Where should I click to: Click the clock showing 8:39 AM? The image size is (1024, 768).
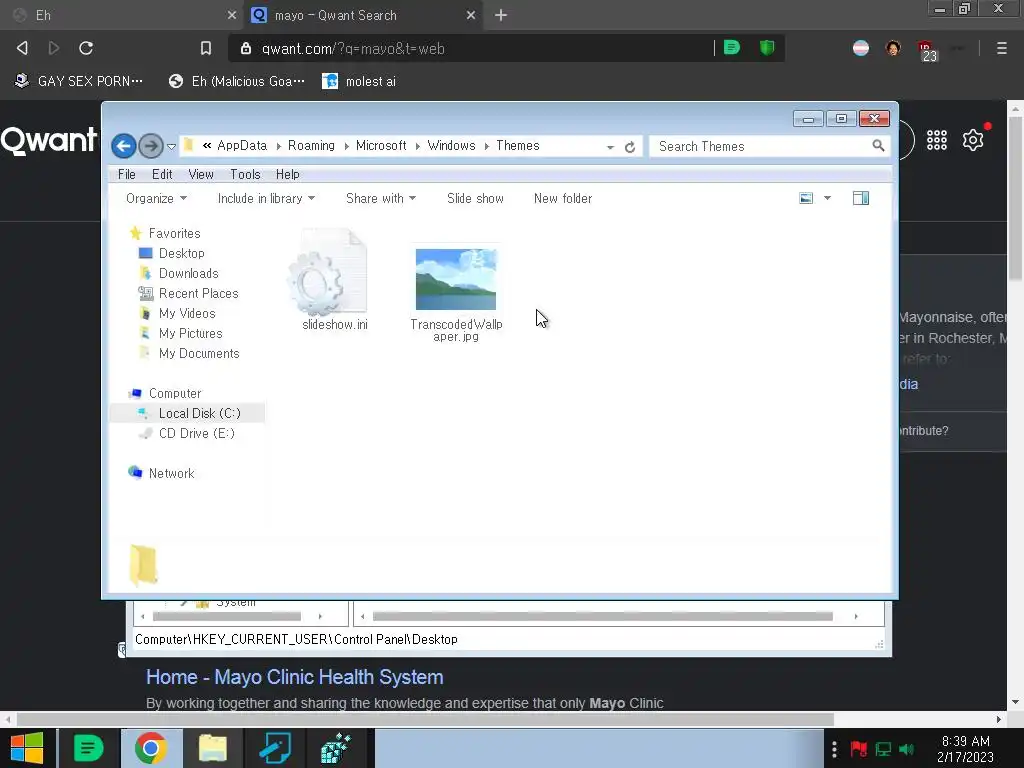(965, 741)
